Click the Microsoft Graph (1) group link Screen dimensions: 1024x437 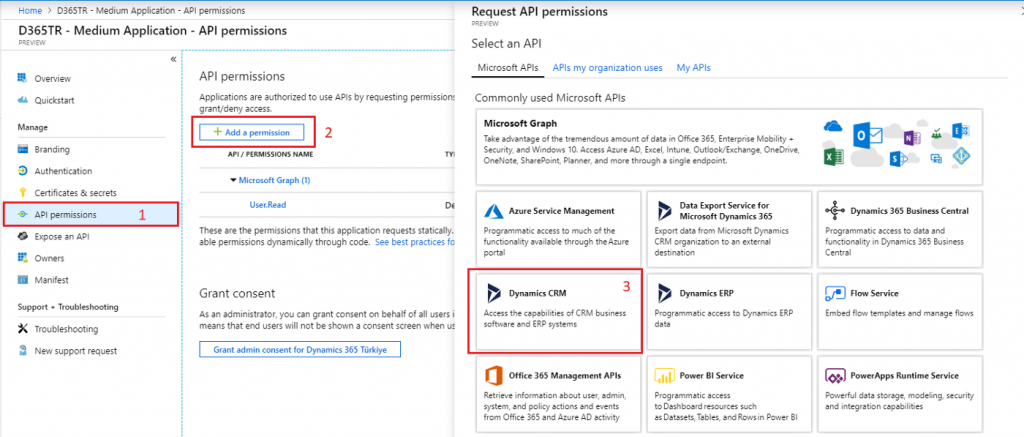(x=274, y=180)
